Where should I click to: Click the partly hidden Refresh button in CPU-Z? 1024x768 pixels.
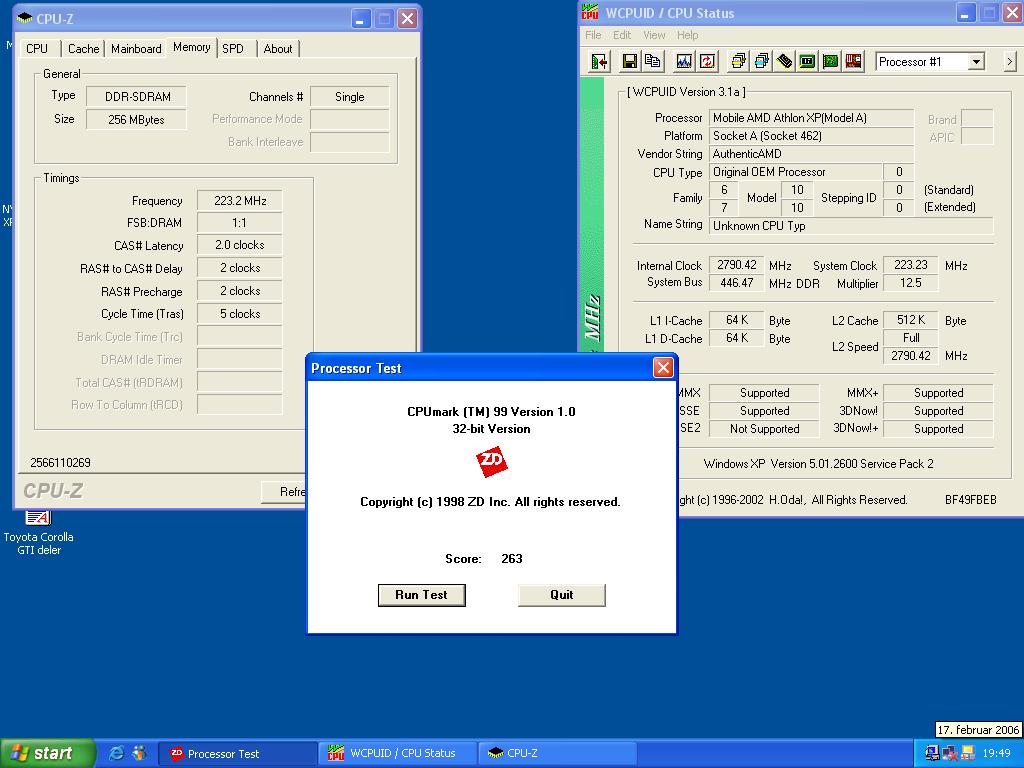[x=284, y=492]
